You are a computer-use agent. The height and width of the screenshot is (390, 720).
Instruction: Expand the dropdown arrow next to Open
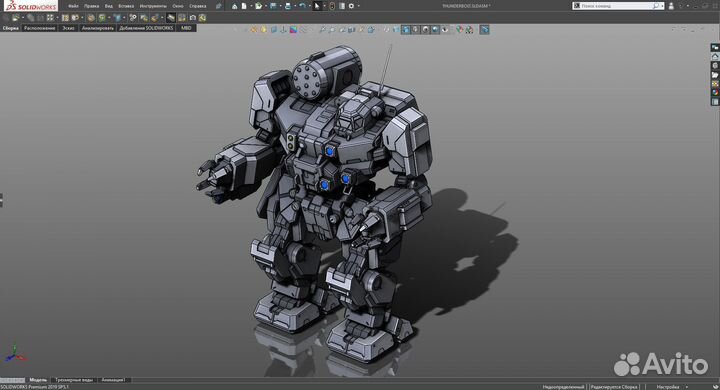(x=266, y=6)
